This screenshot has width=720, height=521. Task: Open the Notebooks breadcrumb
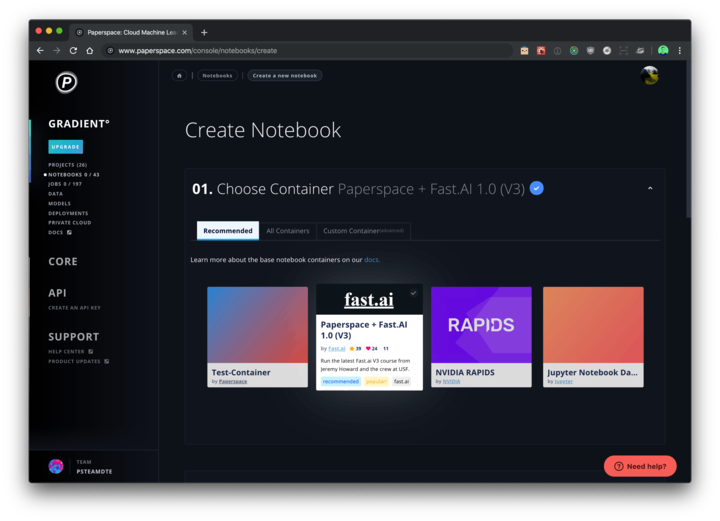pyautogui.click(x=217, y=76)
